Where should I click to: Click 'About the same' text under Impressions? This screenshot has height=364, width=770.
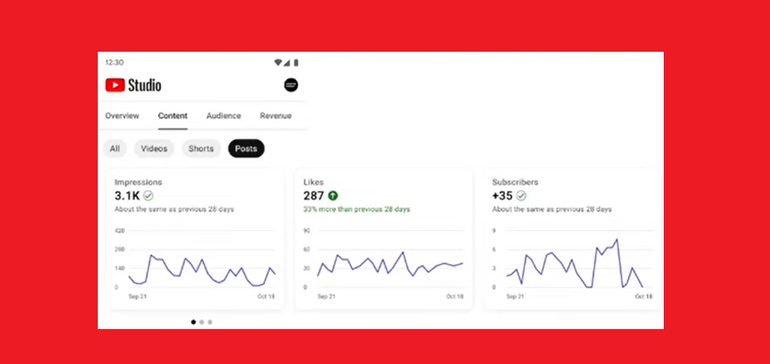174,209
